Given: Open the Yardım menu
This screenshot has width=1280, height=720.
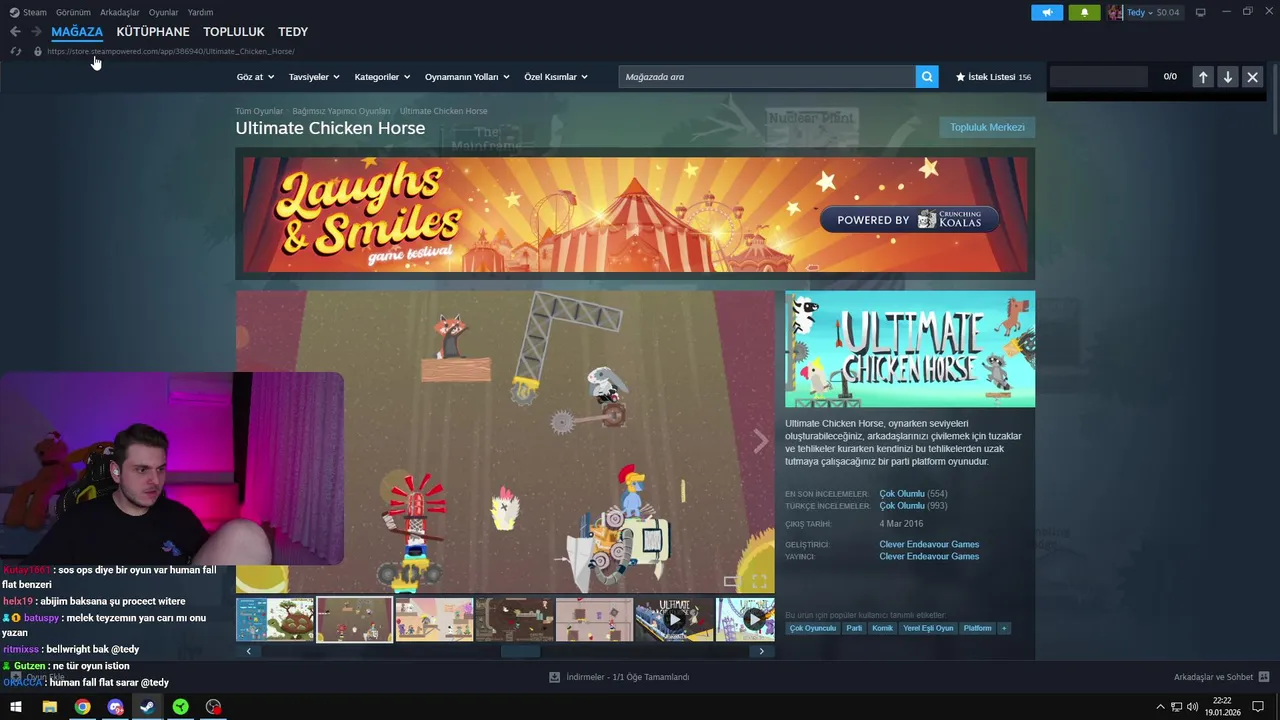Looking at the screenshot, I should click(x=200, y=12).
